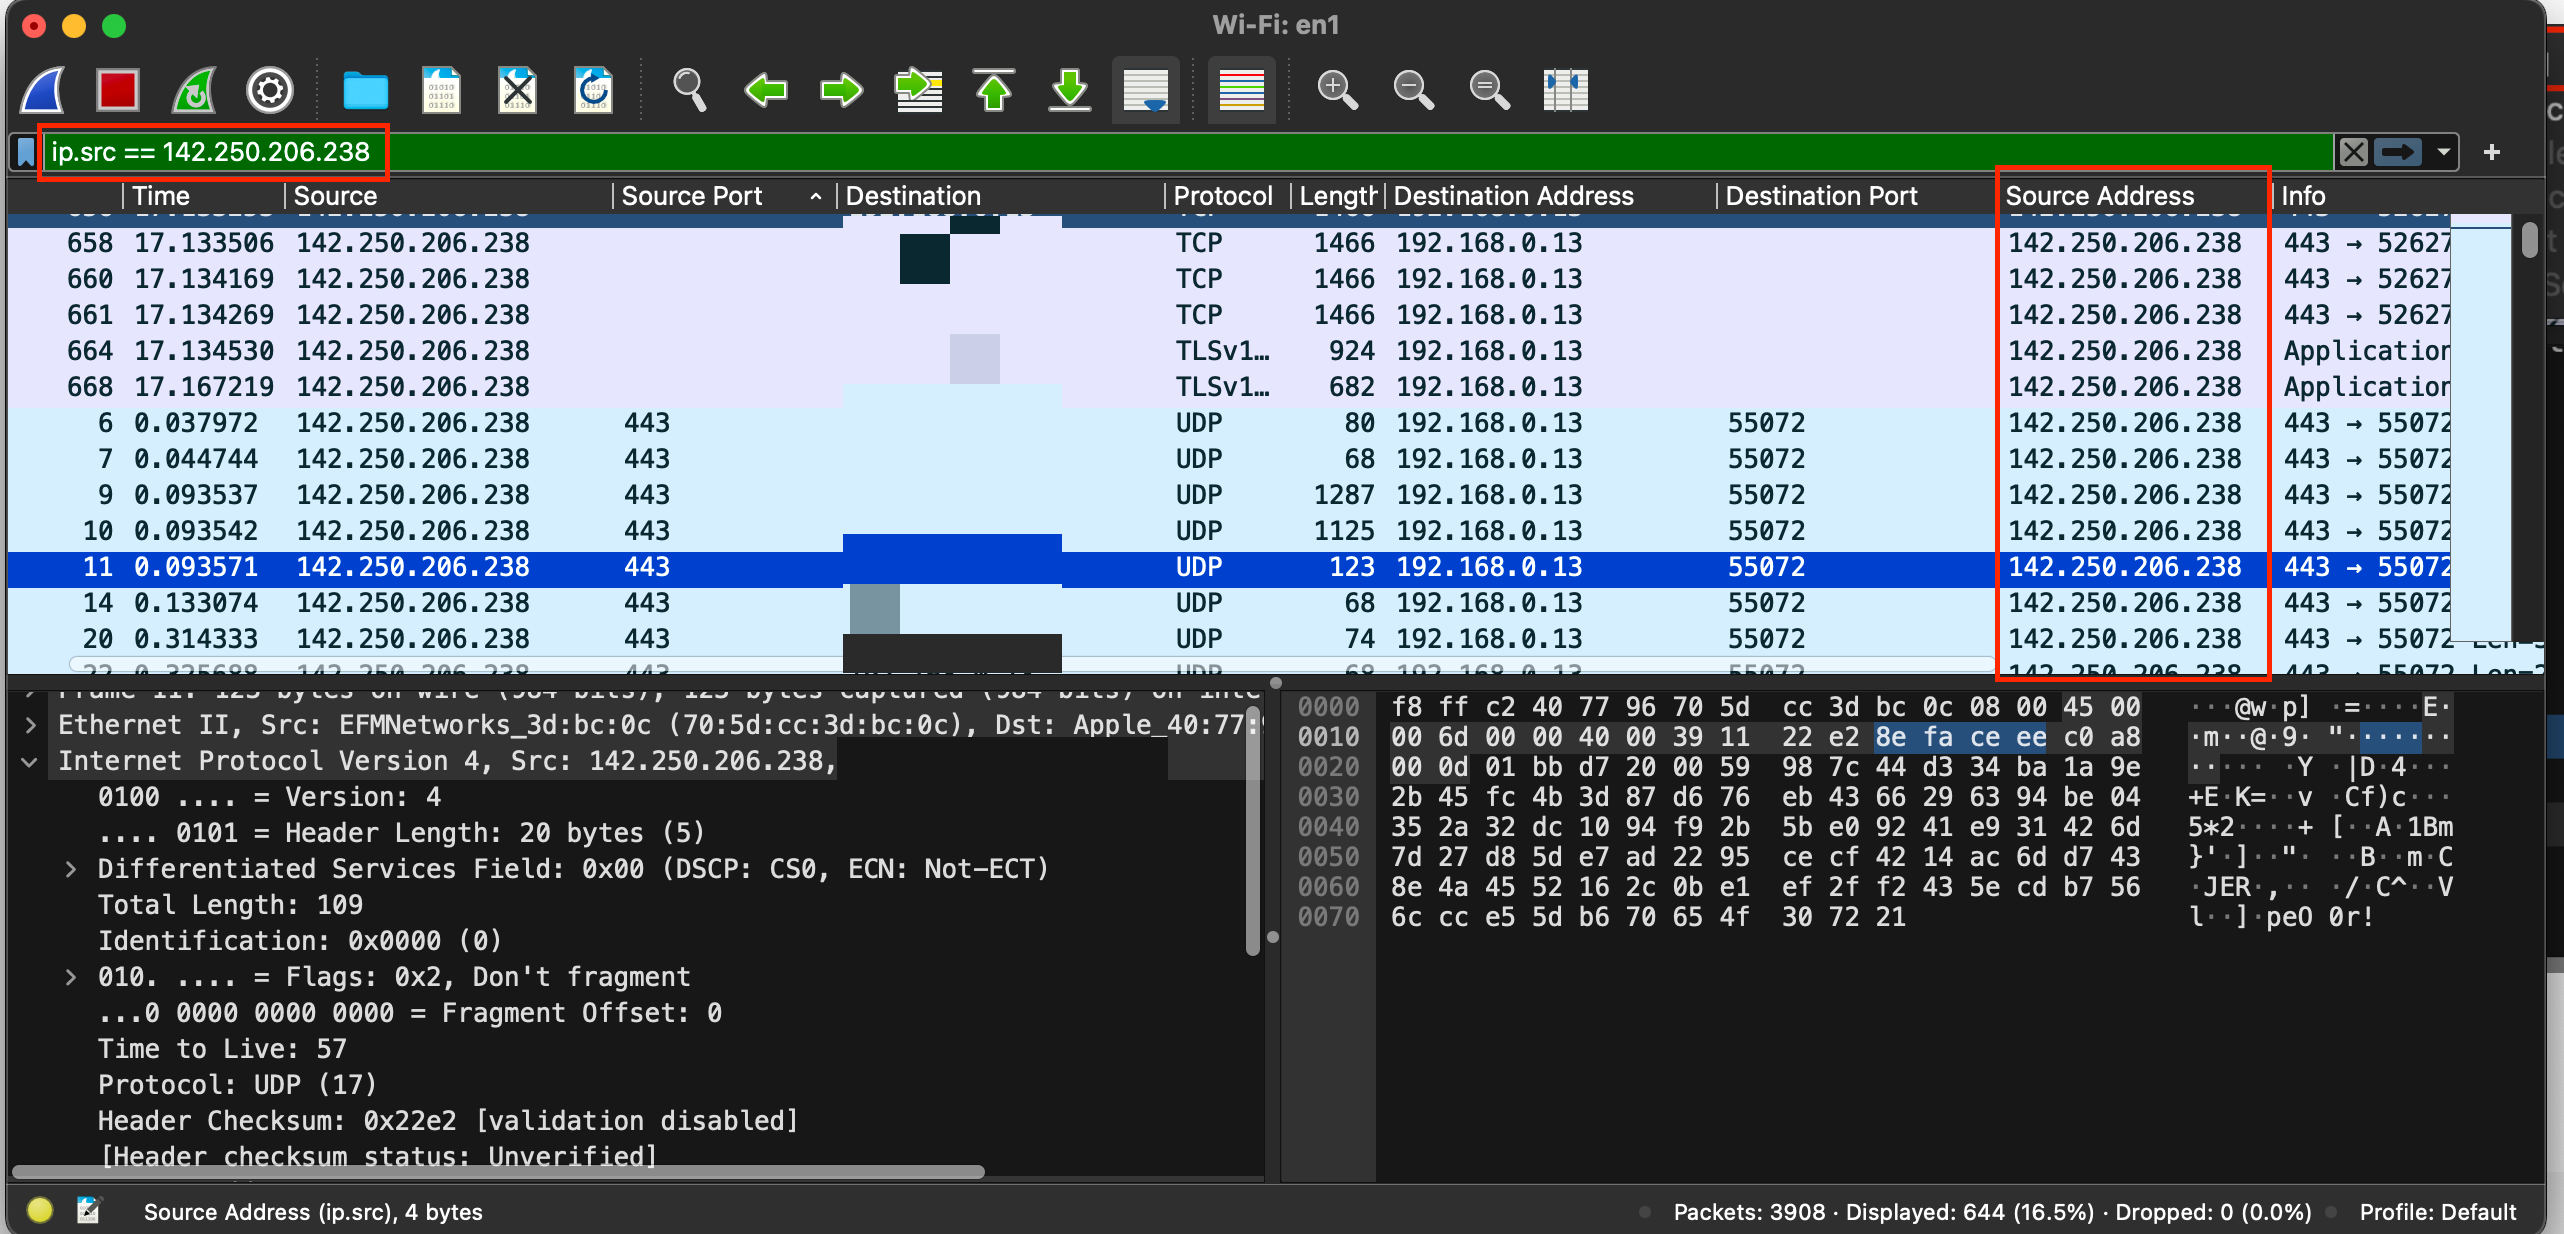Sort packets by Protocol column header
This screenshot has height=1234, width=2564.
(1222, 196)
